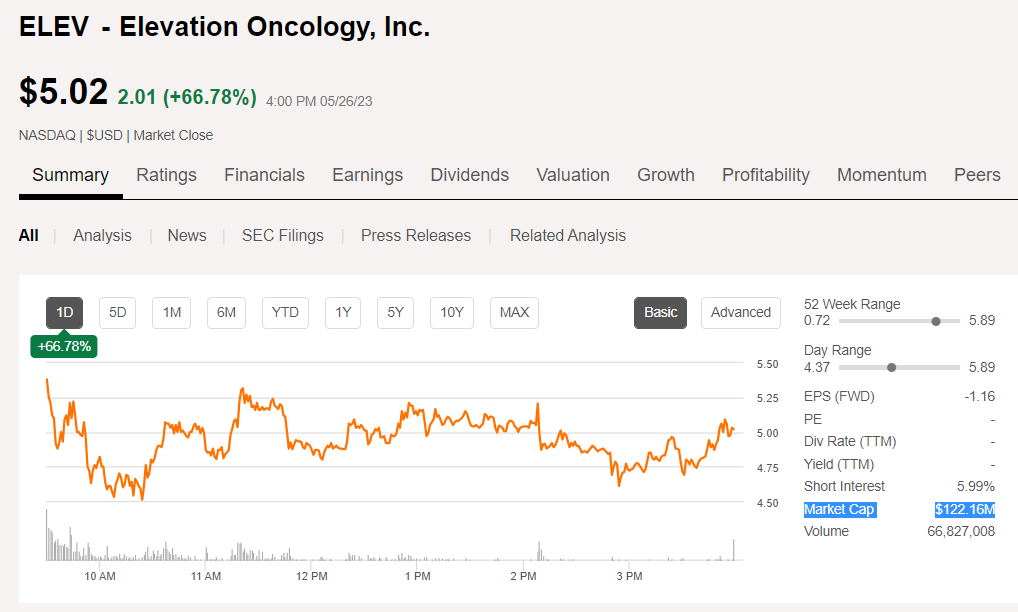Open Press Releases filter
1018x612 pixels.
416,236
